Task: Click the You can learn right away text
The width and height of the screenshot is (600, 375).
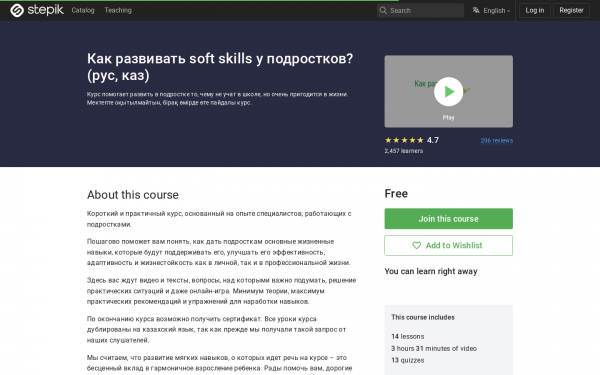Action: click(431, 271)
